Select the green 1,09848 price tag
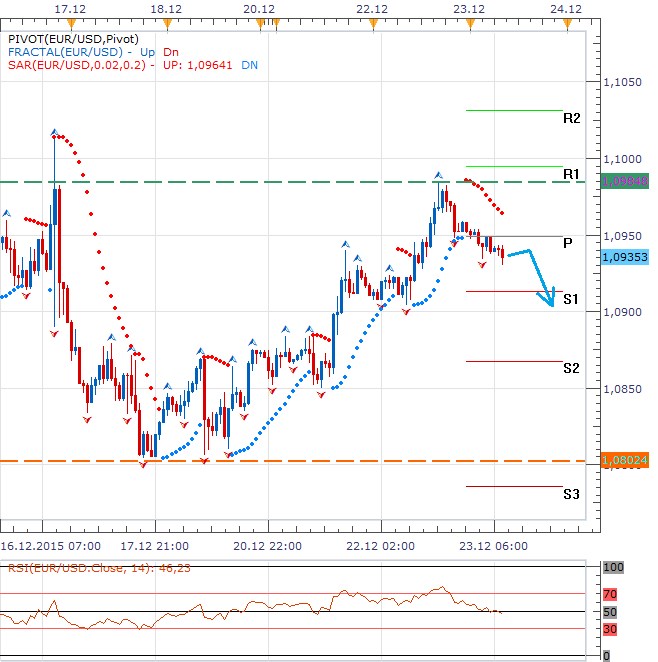Screen dimensions: 658x662 pyautogui.click(x=625, y=181)
